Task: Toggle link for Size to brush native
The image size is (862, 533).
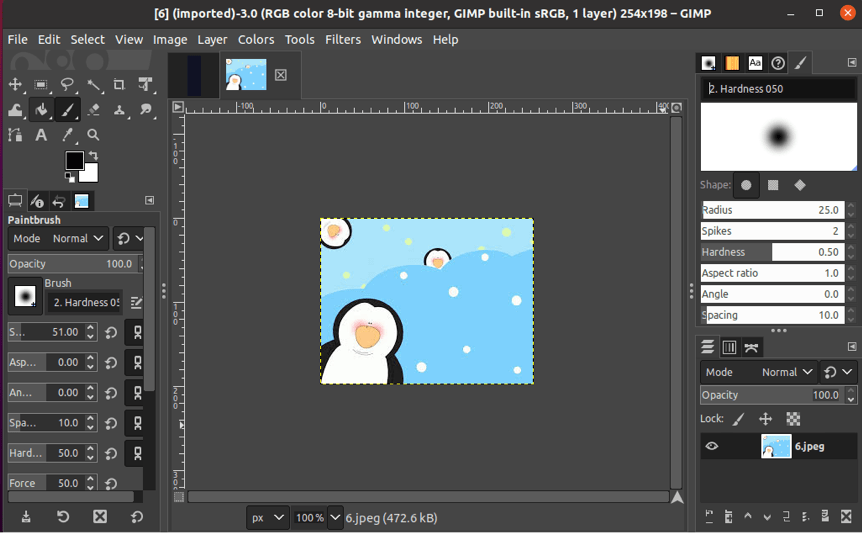Action: tap(137, 332)
